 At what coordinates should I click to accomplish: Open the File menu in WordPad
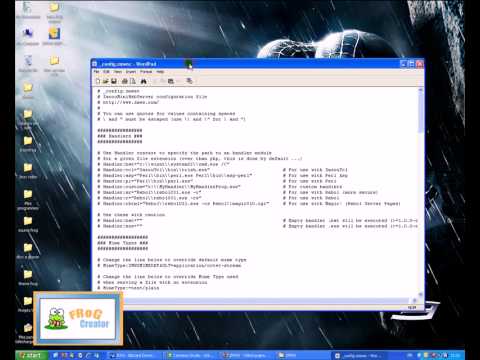[96, 72]
